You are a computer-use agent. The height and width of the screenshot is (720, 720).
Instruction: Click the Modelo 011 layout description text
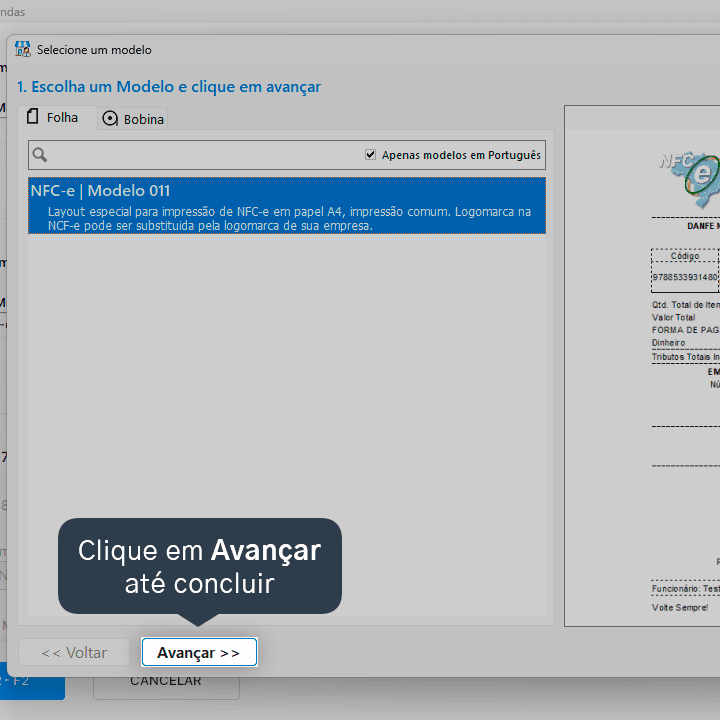(289, 219)
